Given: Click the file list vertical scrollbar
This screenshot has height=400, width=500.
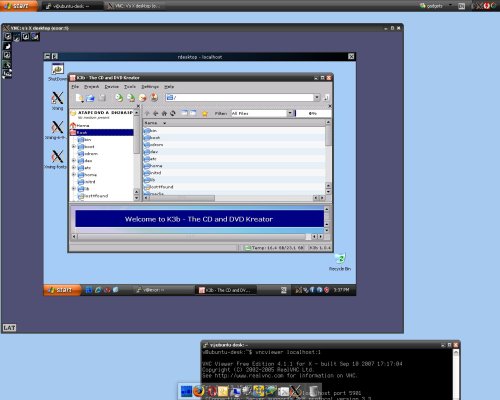Looking at the screenshot, I should tap(328, 157).
